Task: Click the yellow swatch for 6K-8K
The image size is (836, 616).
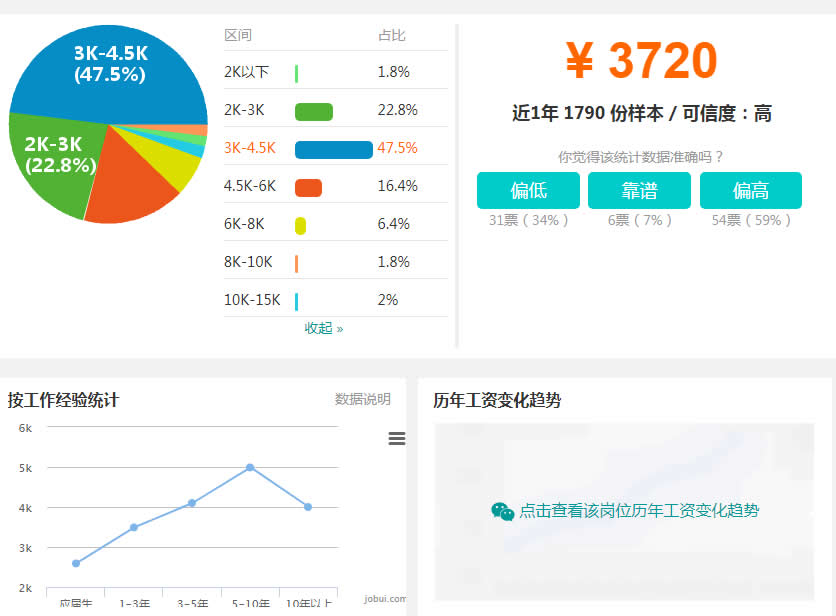Action: 300,226
